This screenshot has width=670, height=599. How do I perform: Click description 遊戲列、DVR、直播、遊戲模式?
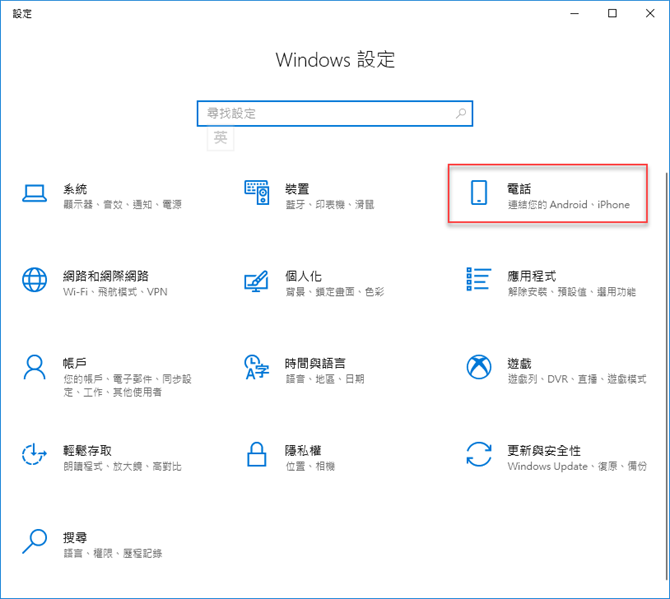[x=577, y=379]
